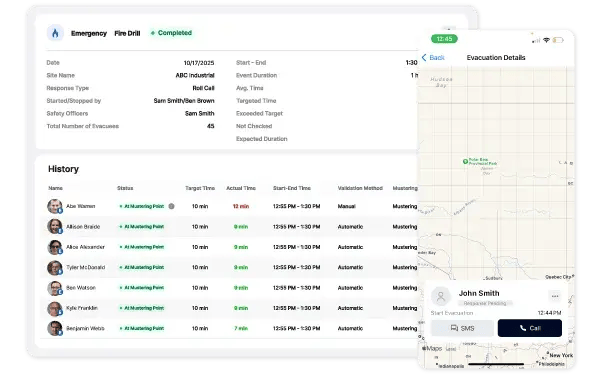
Task: Click Tyler McDonald's At Mustering Point status
Action: (142, 267)
